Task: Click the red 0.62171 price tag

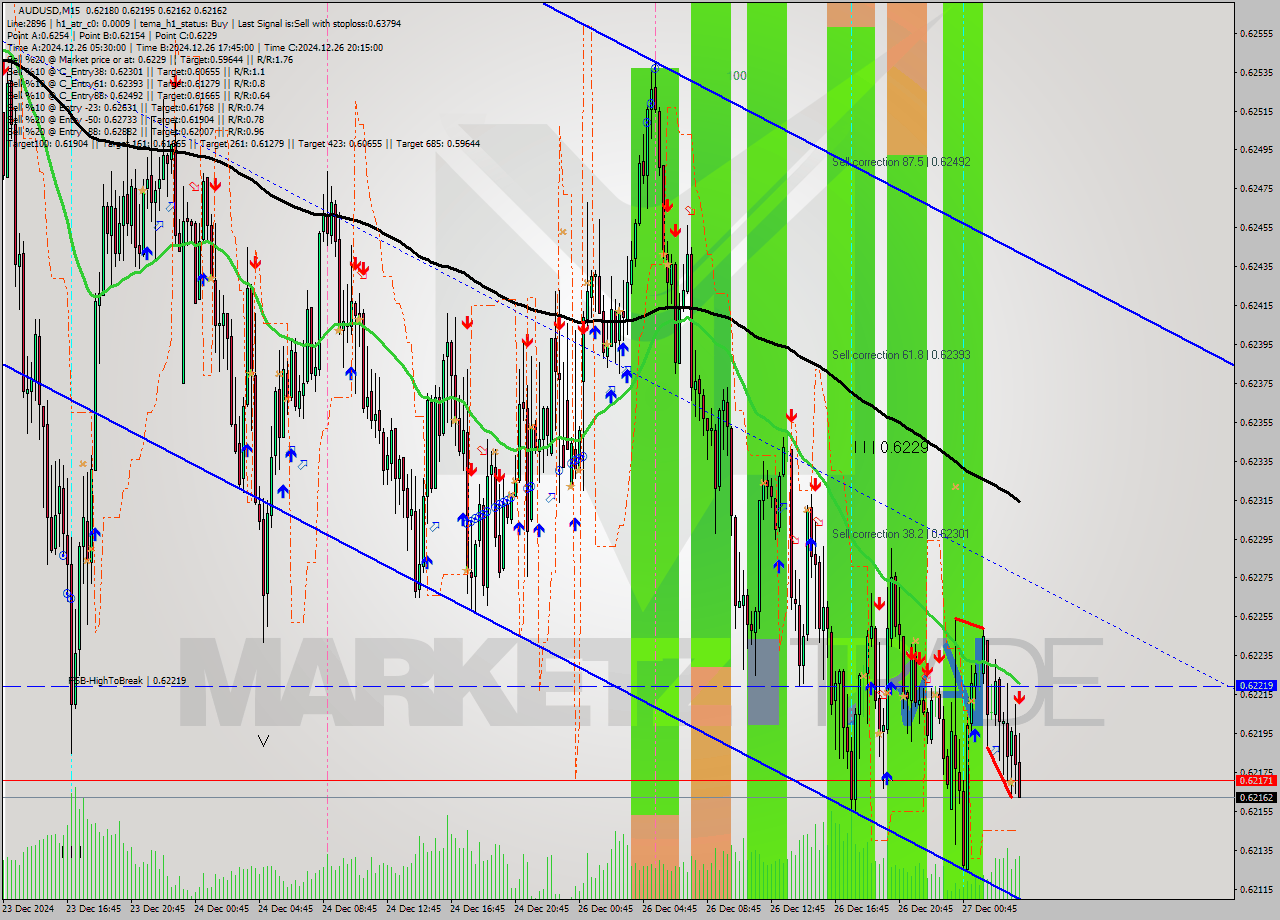Action: [x=1256, y=780]
